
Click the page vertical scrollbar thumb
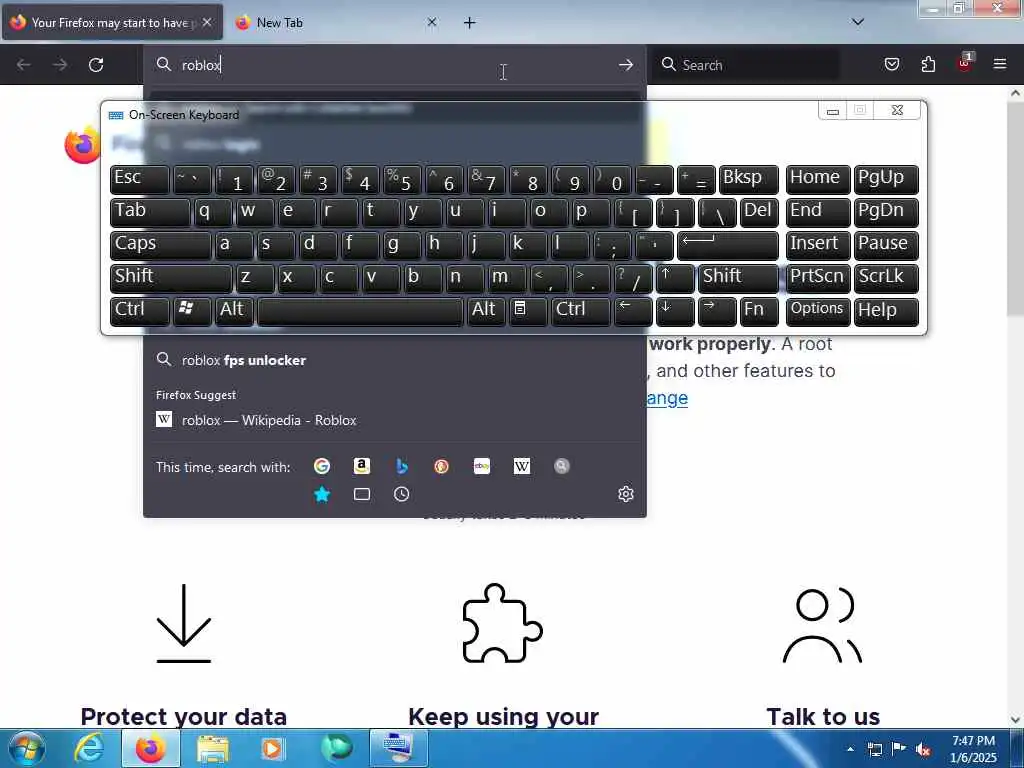point(1015,209)
